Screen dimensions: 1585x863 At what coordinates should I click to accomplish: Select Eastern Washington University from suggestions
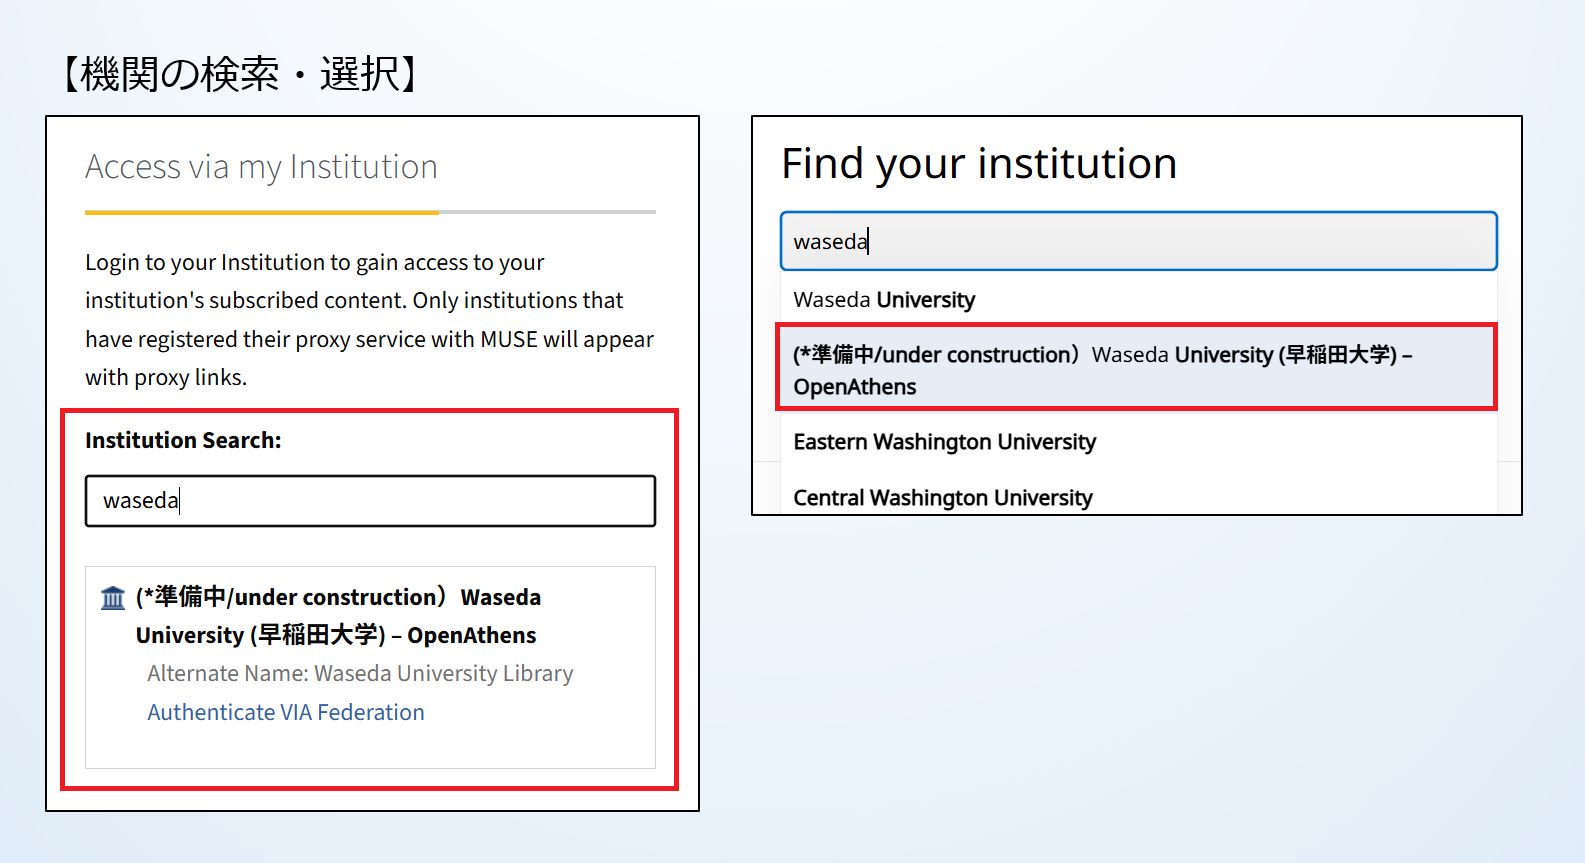coord(944,442)
